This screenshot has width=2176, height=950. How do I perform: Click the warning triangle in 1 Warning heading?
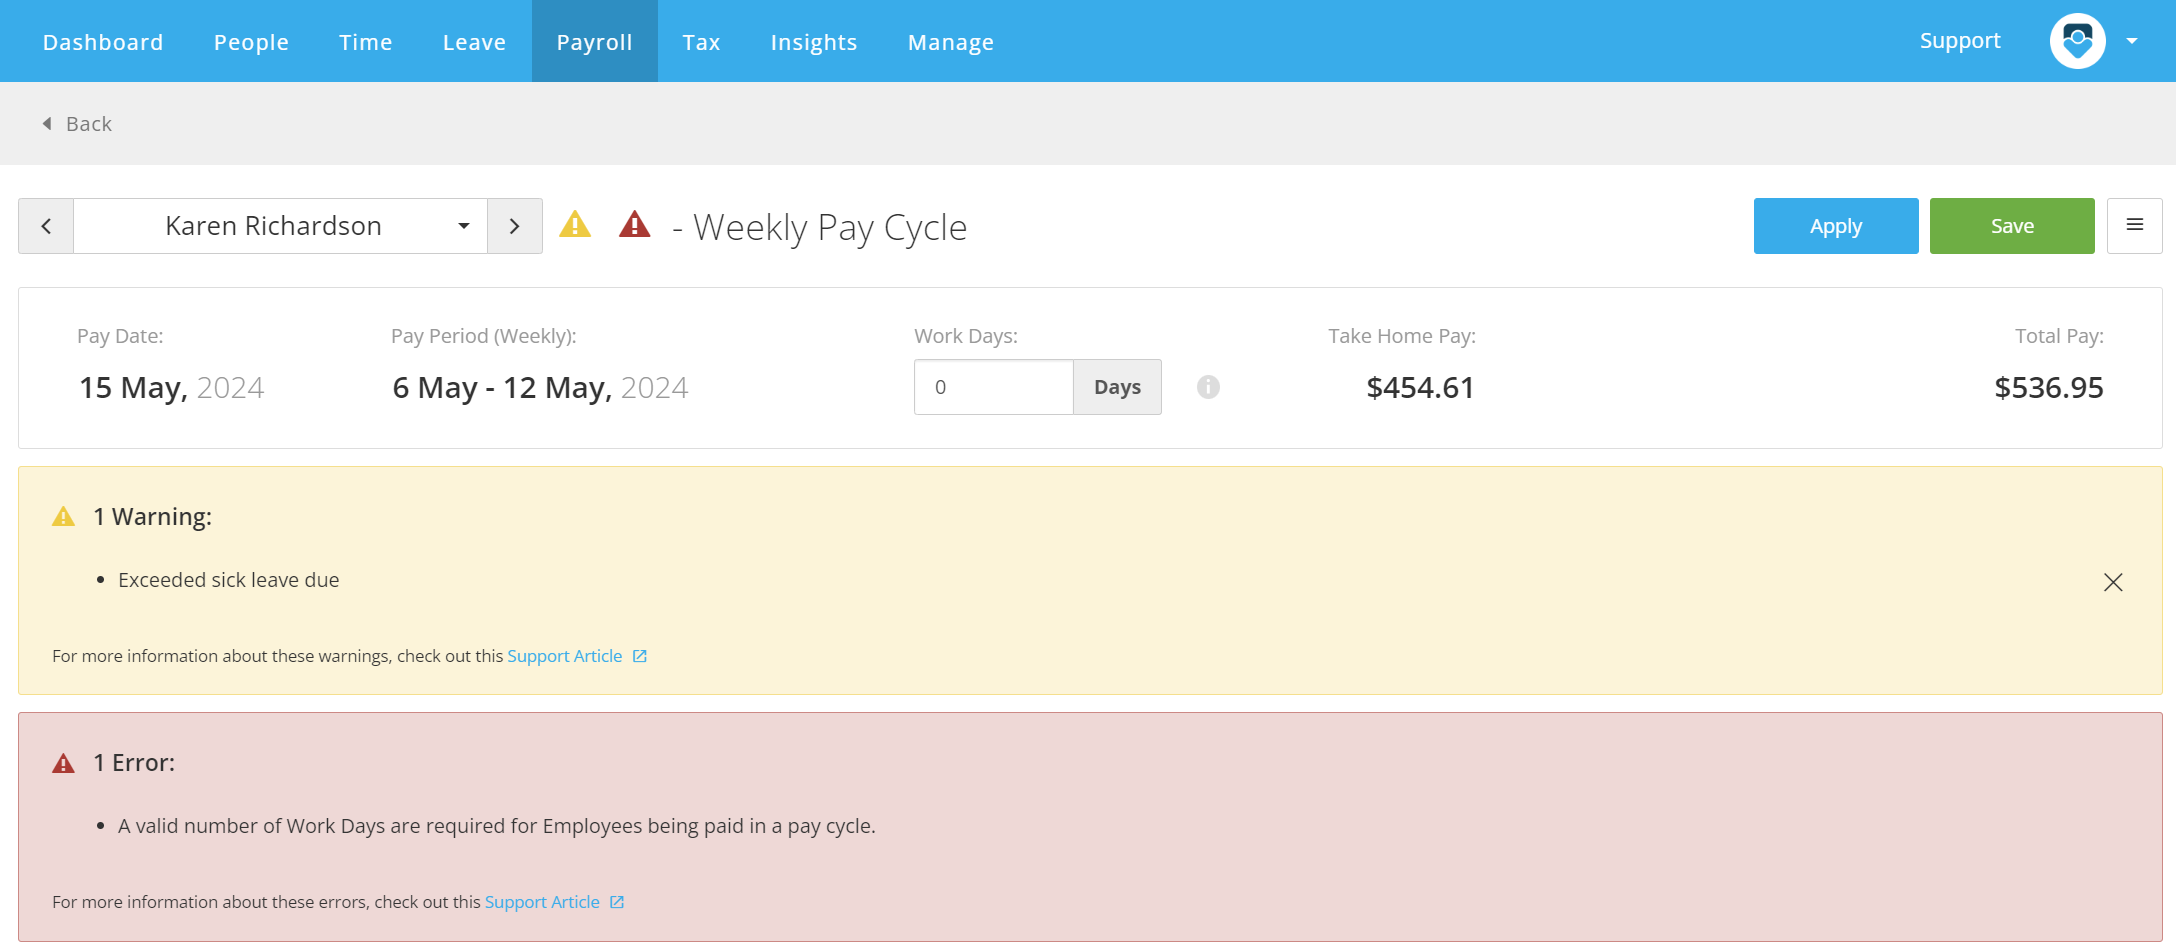[x=63, y=517]
